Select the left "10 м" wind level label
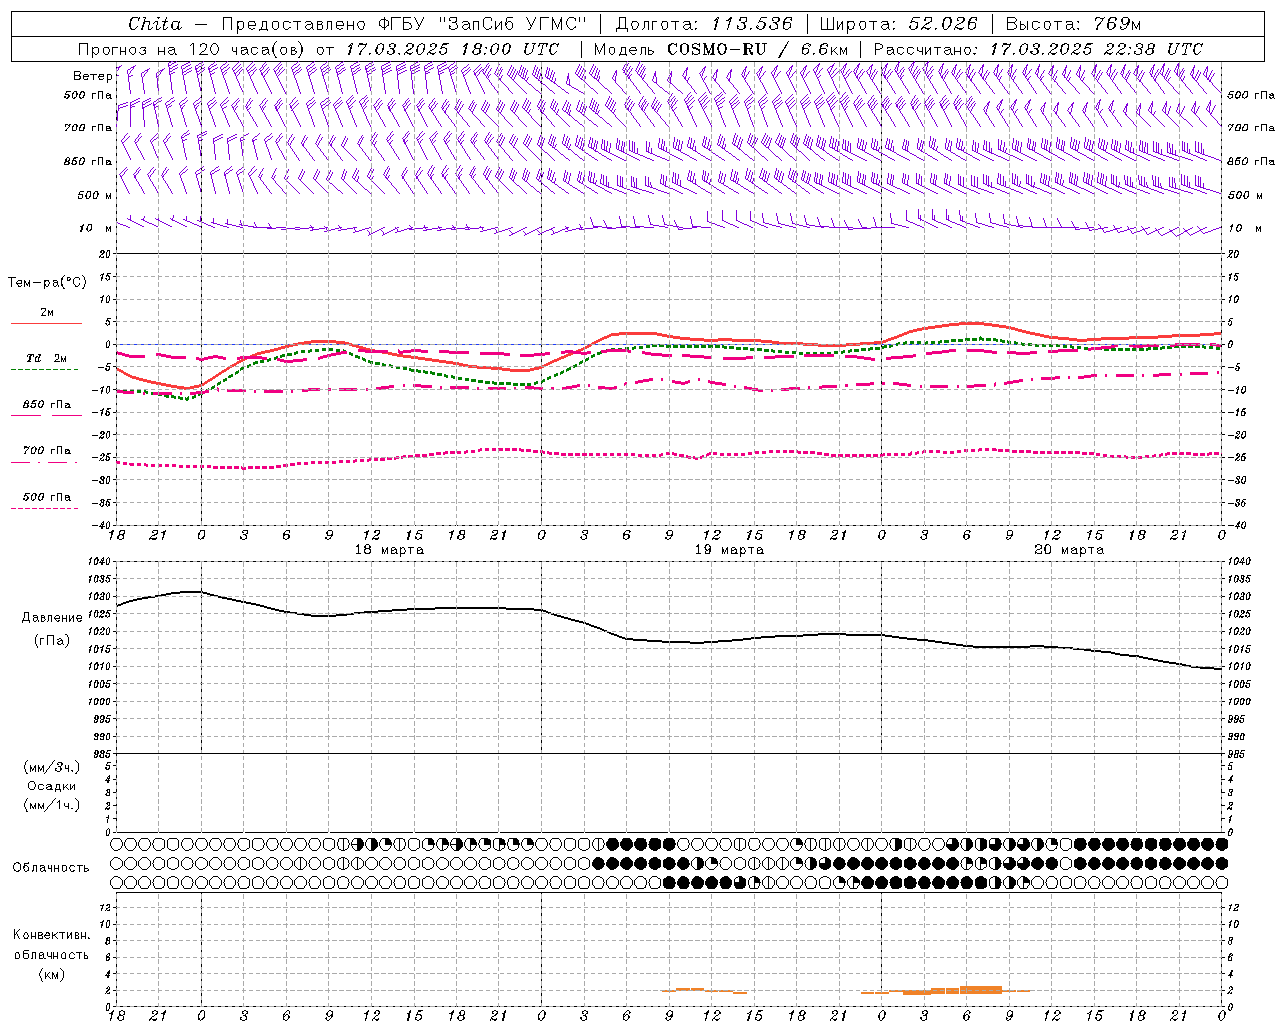The image size is (1280, 1024). tap(97, 228)
